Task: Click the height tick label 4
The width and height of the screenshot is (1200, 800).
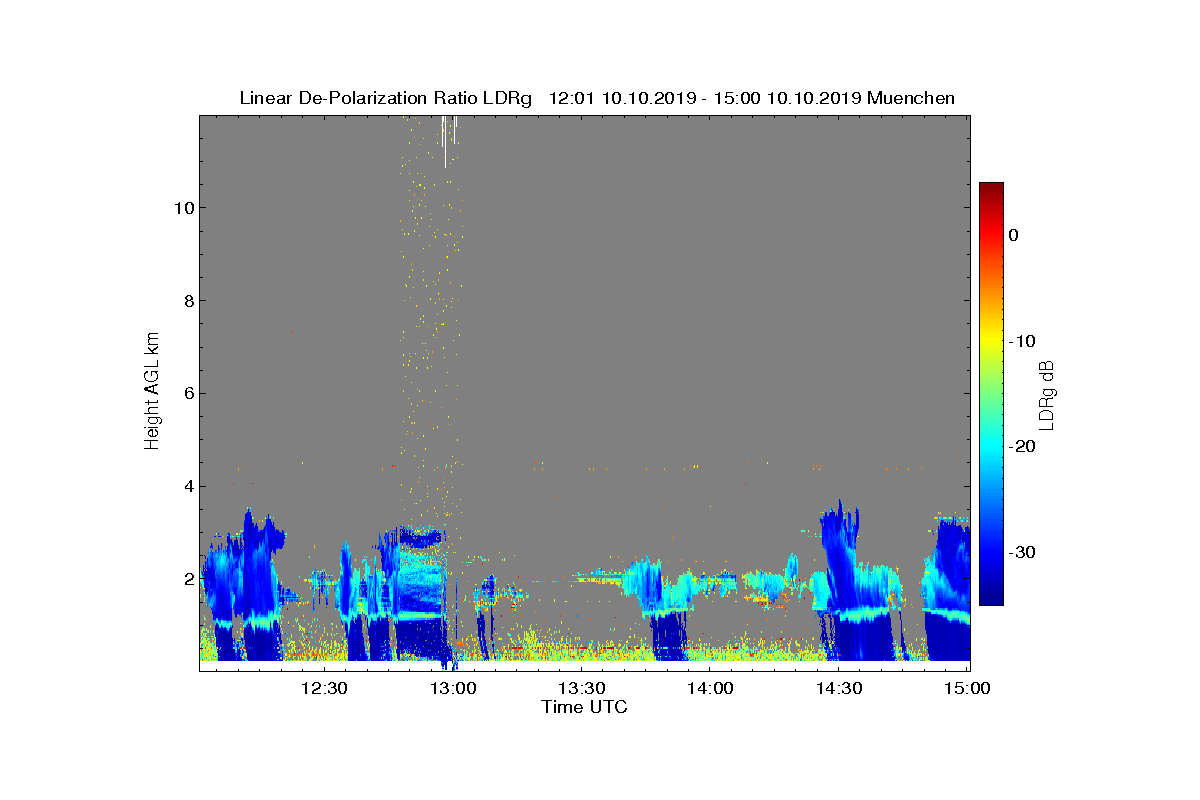Action: point(187,486)
